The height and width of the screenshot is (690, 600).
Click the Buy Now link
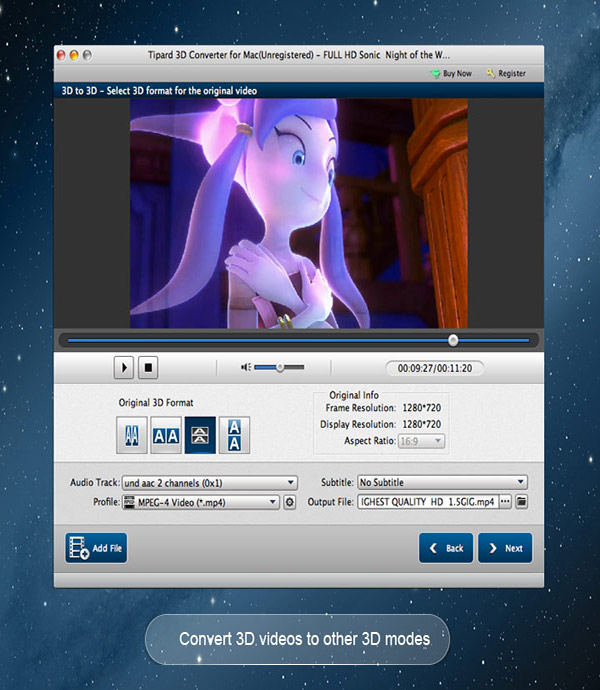click(x=451, y=73)
